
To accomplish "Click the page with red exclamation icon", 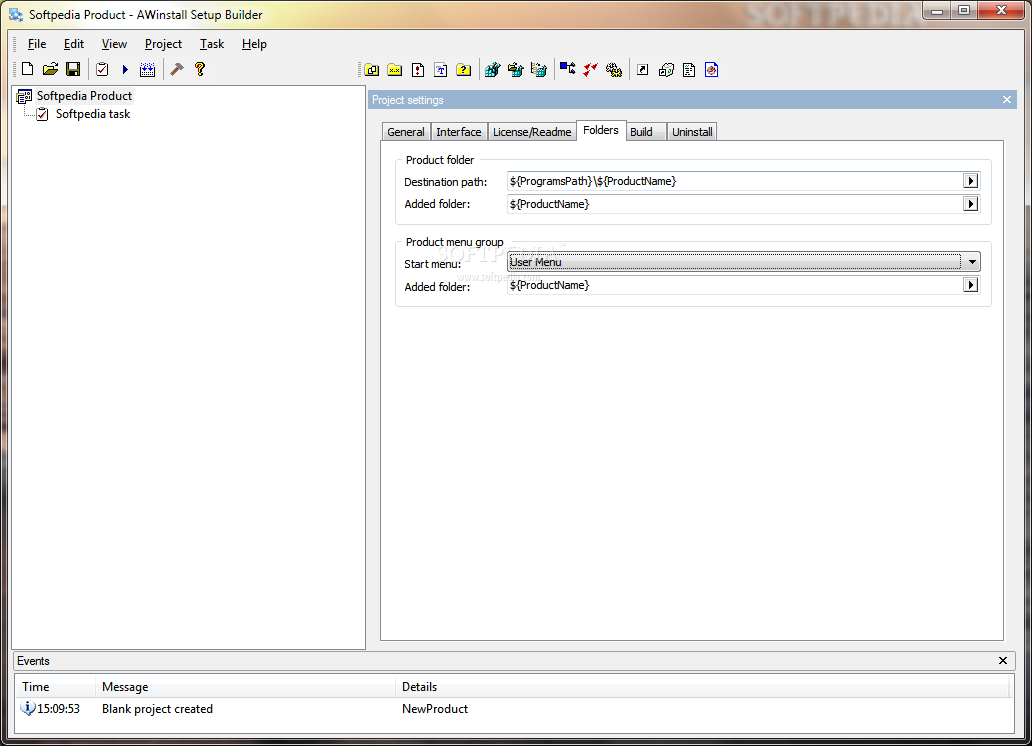I will point(418,70).
